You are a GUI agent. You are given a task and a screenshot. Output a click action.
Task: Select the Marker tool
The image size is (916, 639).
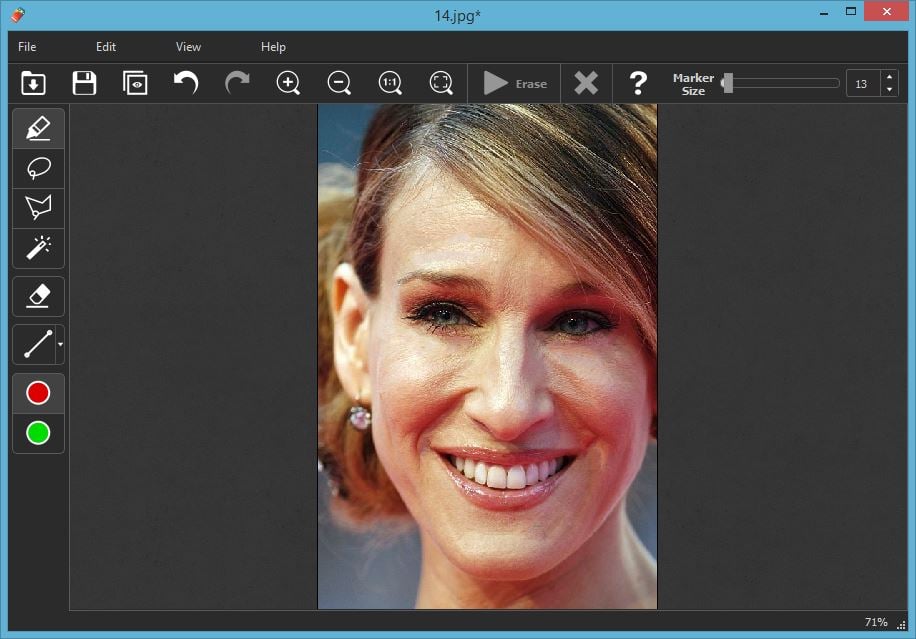[x=38, y=128]
